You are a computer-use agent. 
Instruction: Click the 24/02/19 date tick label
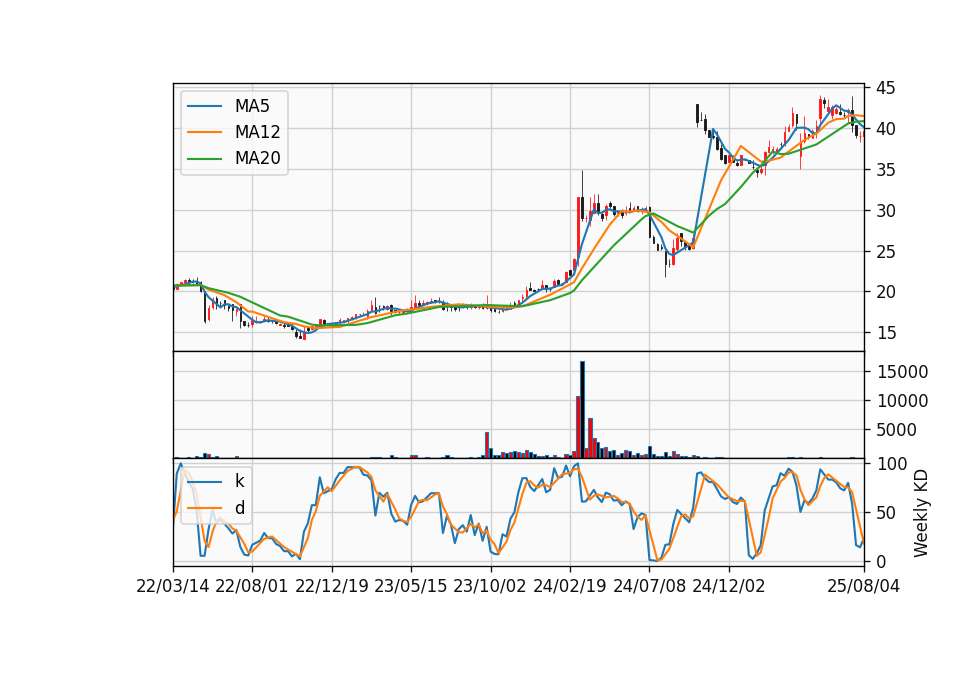[569, 586]
